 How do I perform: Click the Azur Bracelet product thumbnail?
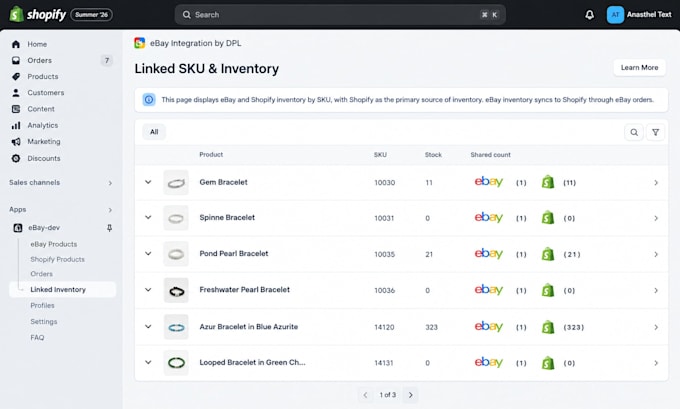click(176, 327)
